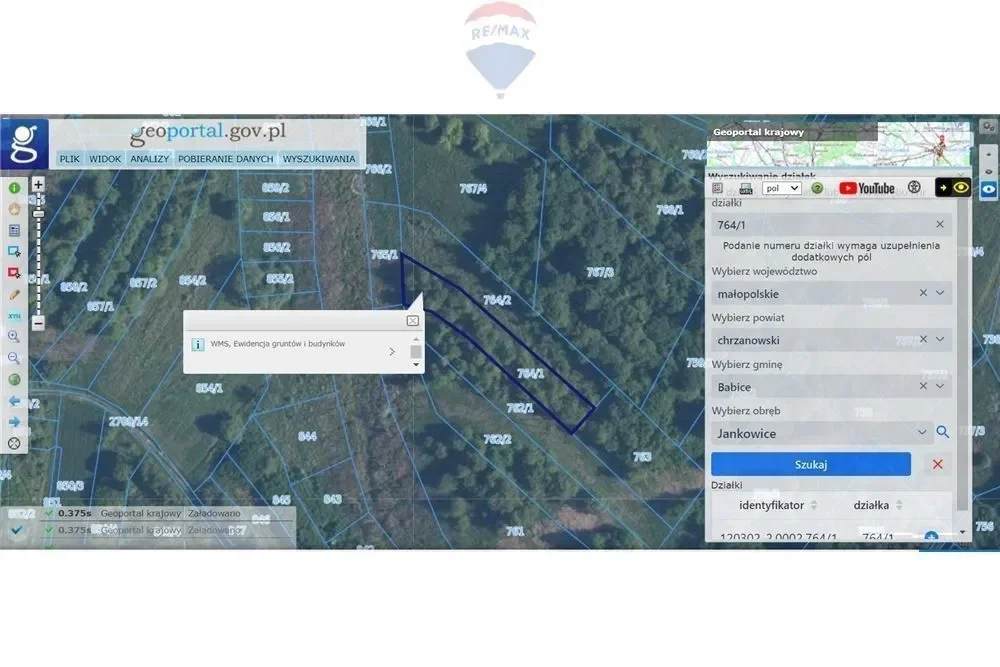Open the language selector 'pol' dropdown
This screenshot has height=667, width=1000.
781,188
